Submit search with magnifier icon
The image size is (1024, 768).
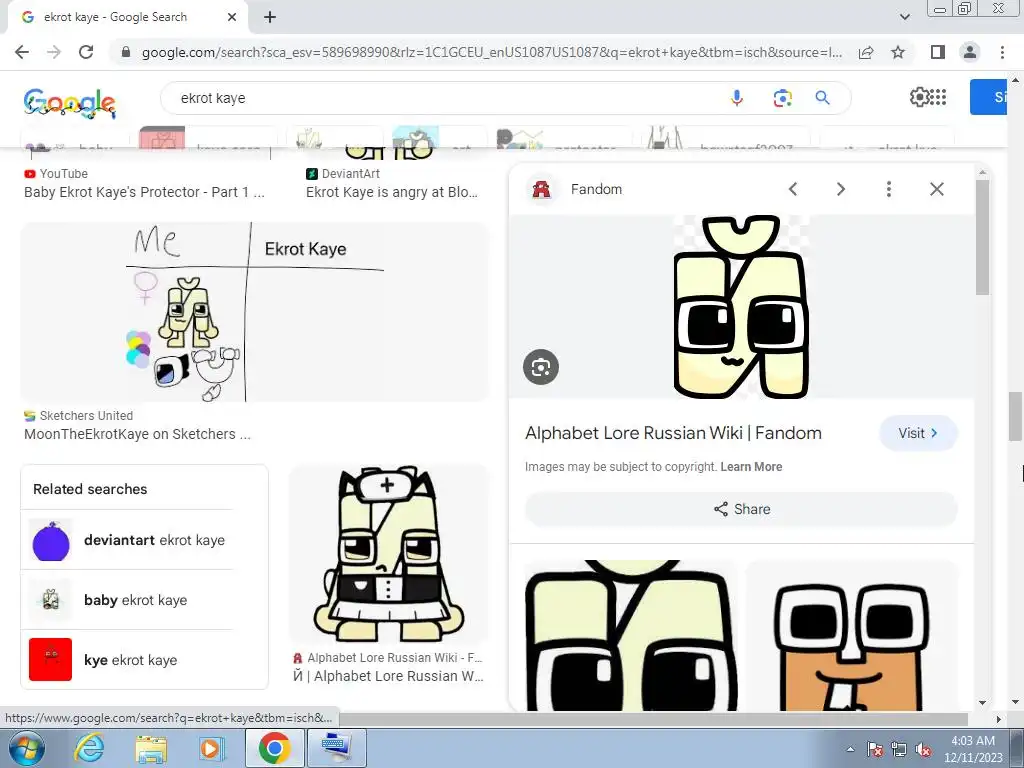click(822, 98)
